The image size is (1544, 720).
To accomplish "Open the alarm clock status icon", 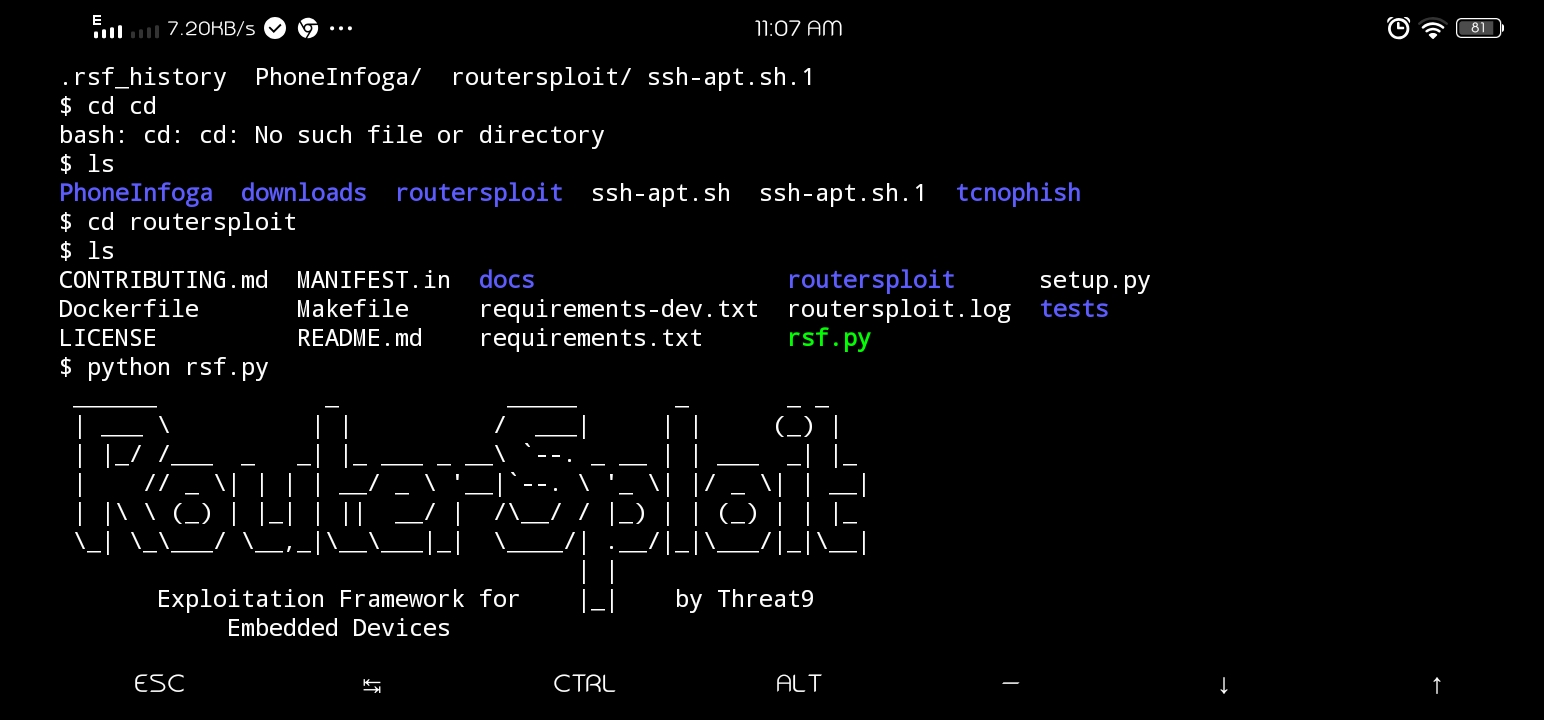I will 1398,28.
